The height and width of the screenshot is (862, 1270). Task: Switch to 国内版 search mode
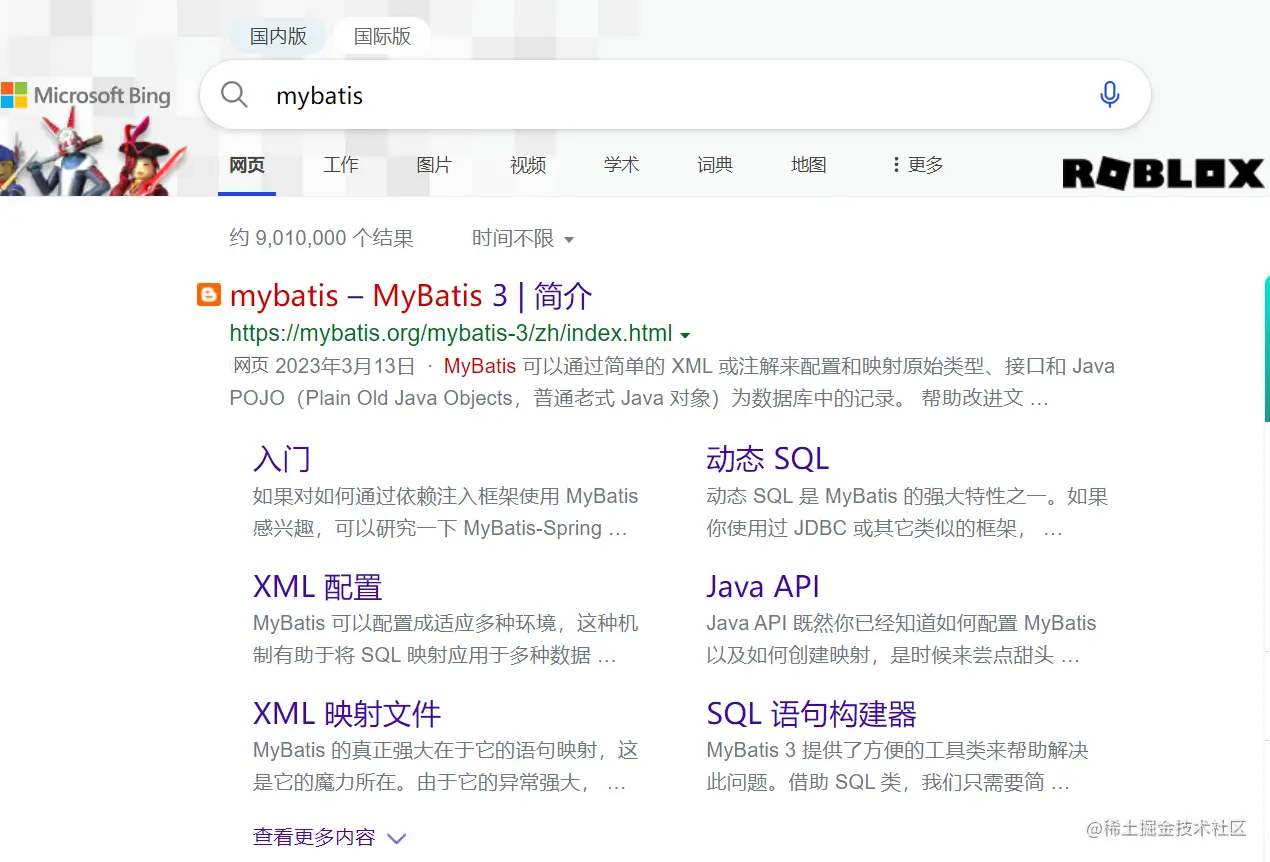(x=278, y=36)
